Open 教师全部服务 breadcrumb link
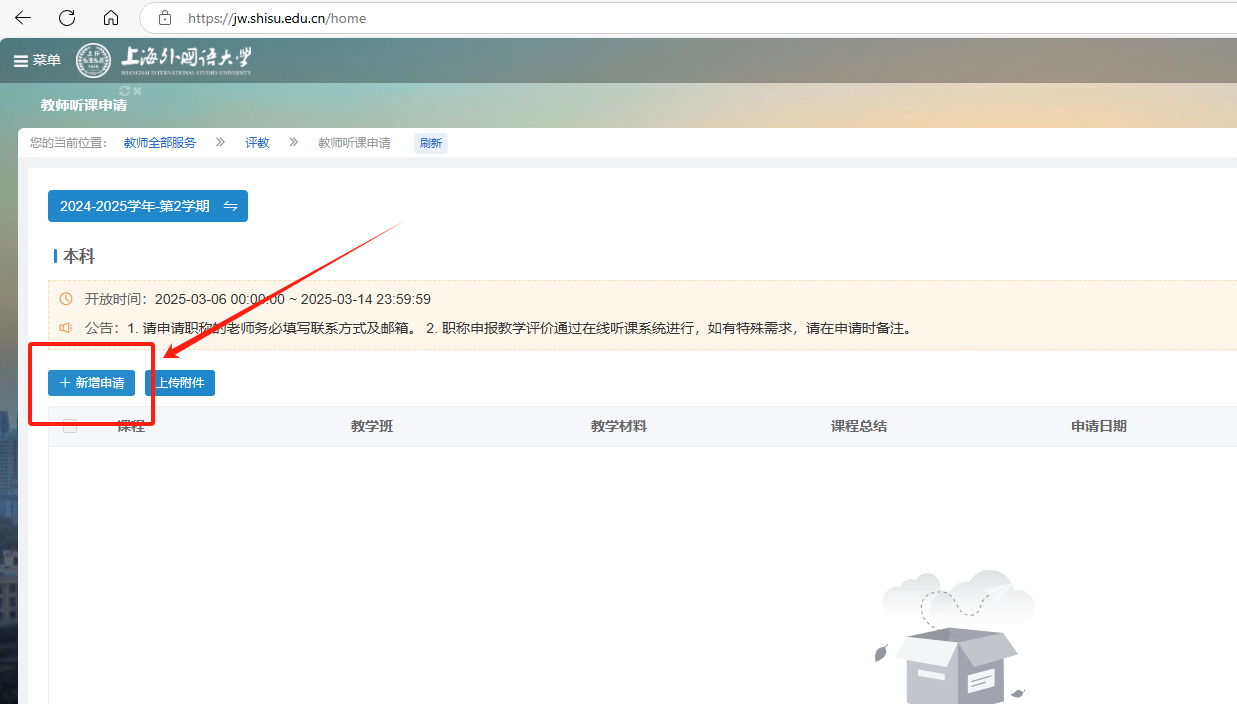This screenshot has width=1237, height=704. 160,143
